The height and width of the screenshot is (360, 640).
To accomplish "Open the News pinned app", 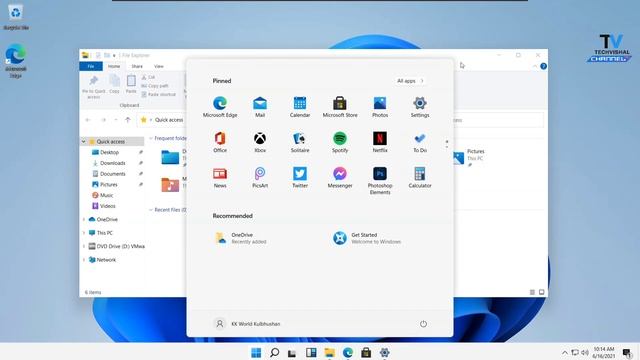I will click(x=220, y=178).
